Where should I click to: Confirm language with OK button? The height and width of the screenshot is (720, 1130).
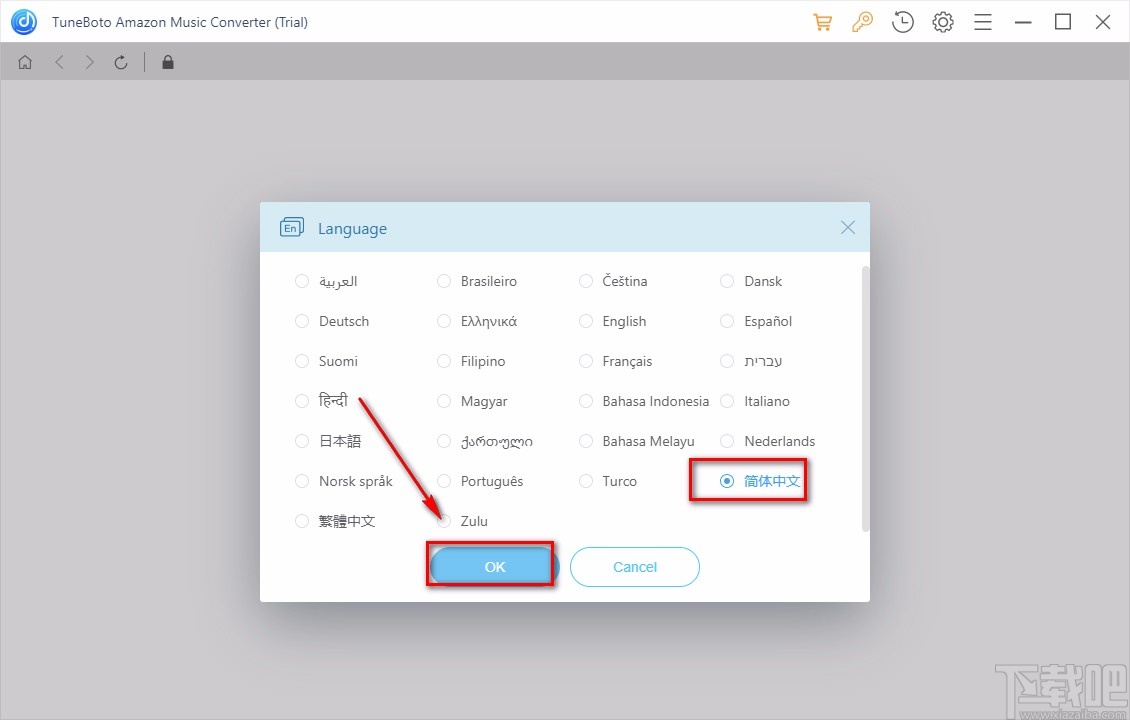click(x=494, y=566)
